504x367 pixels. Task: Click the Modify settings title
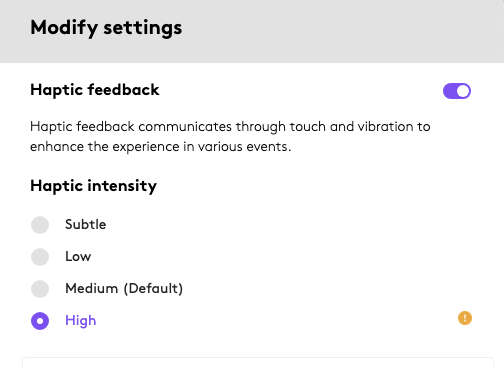coord(106,28)
